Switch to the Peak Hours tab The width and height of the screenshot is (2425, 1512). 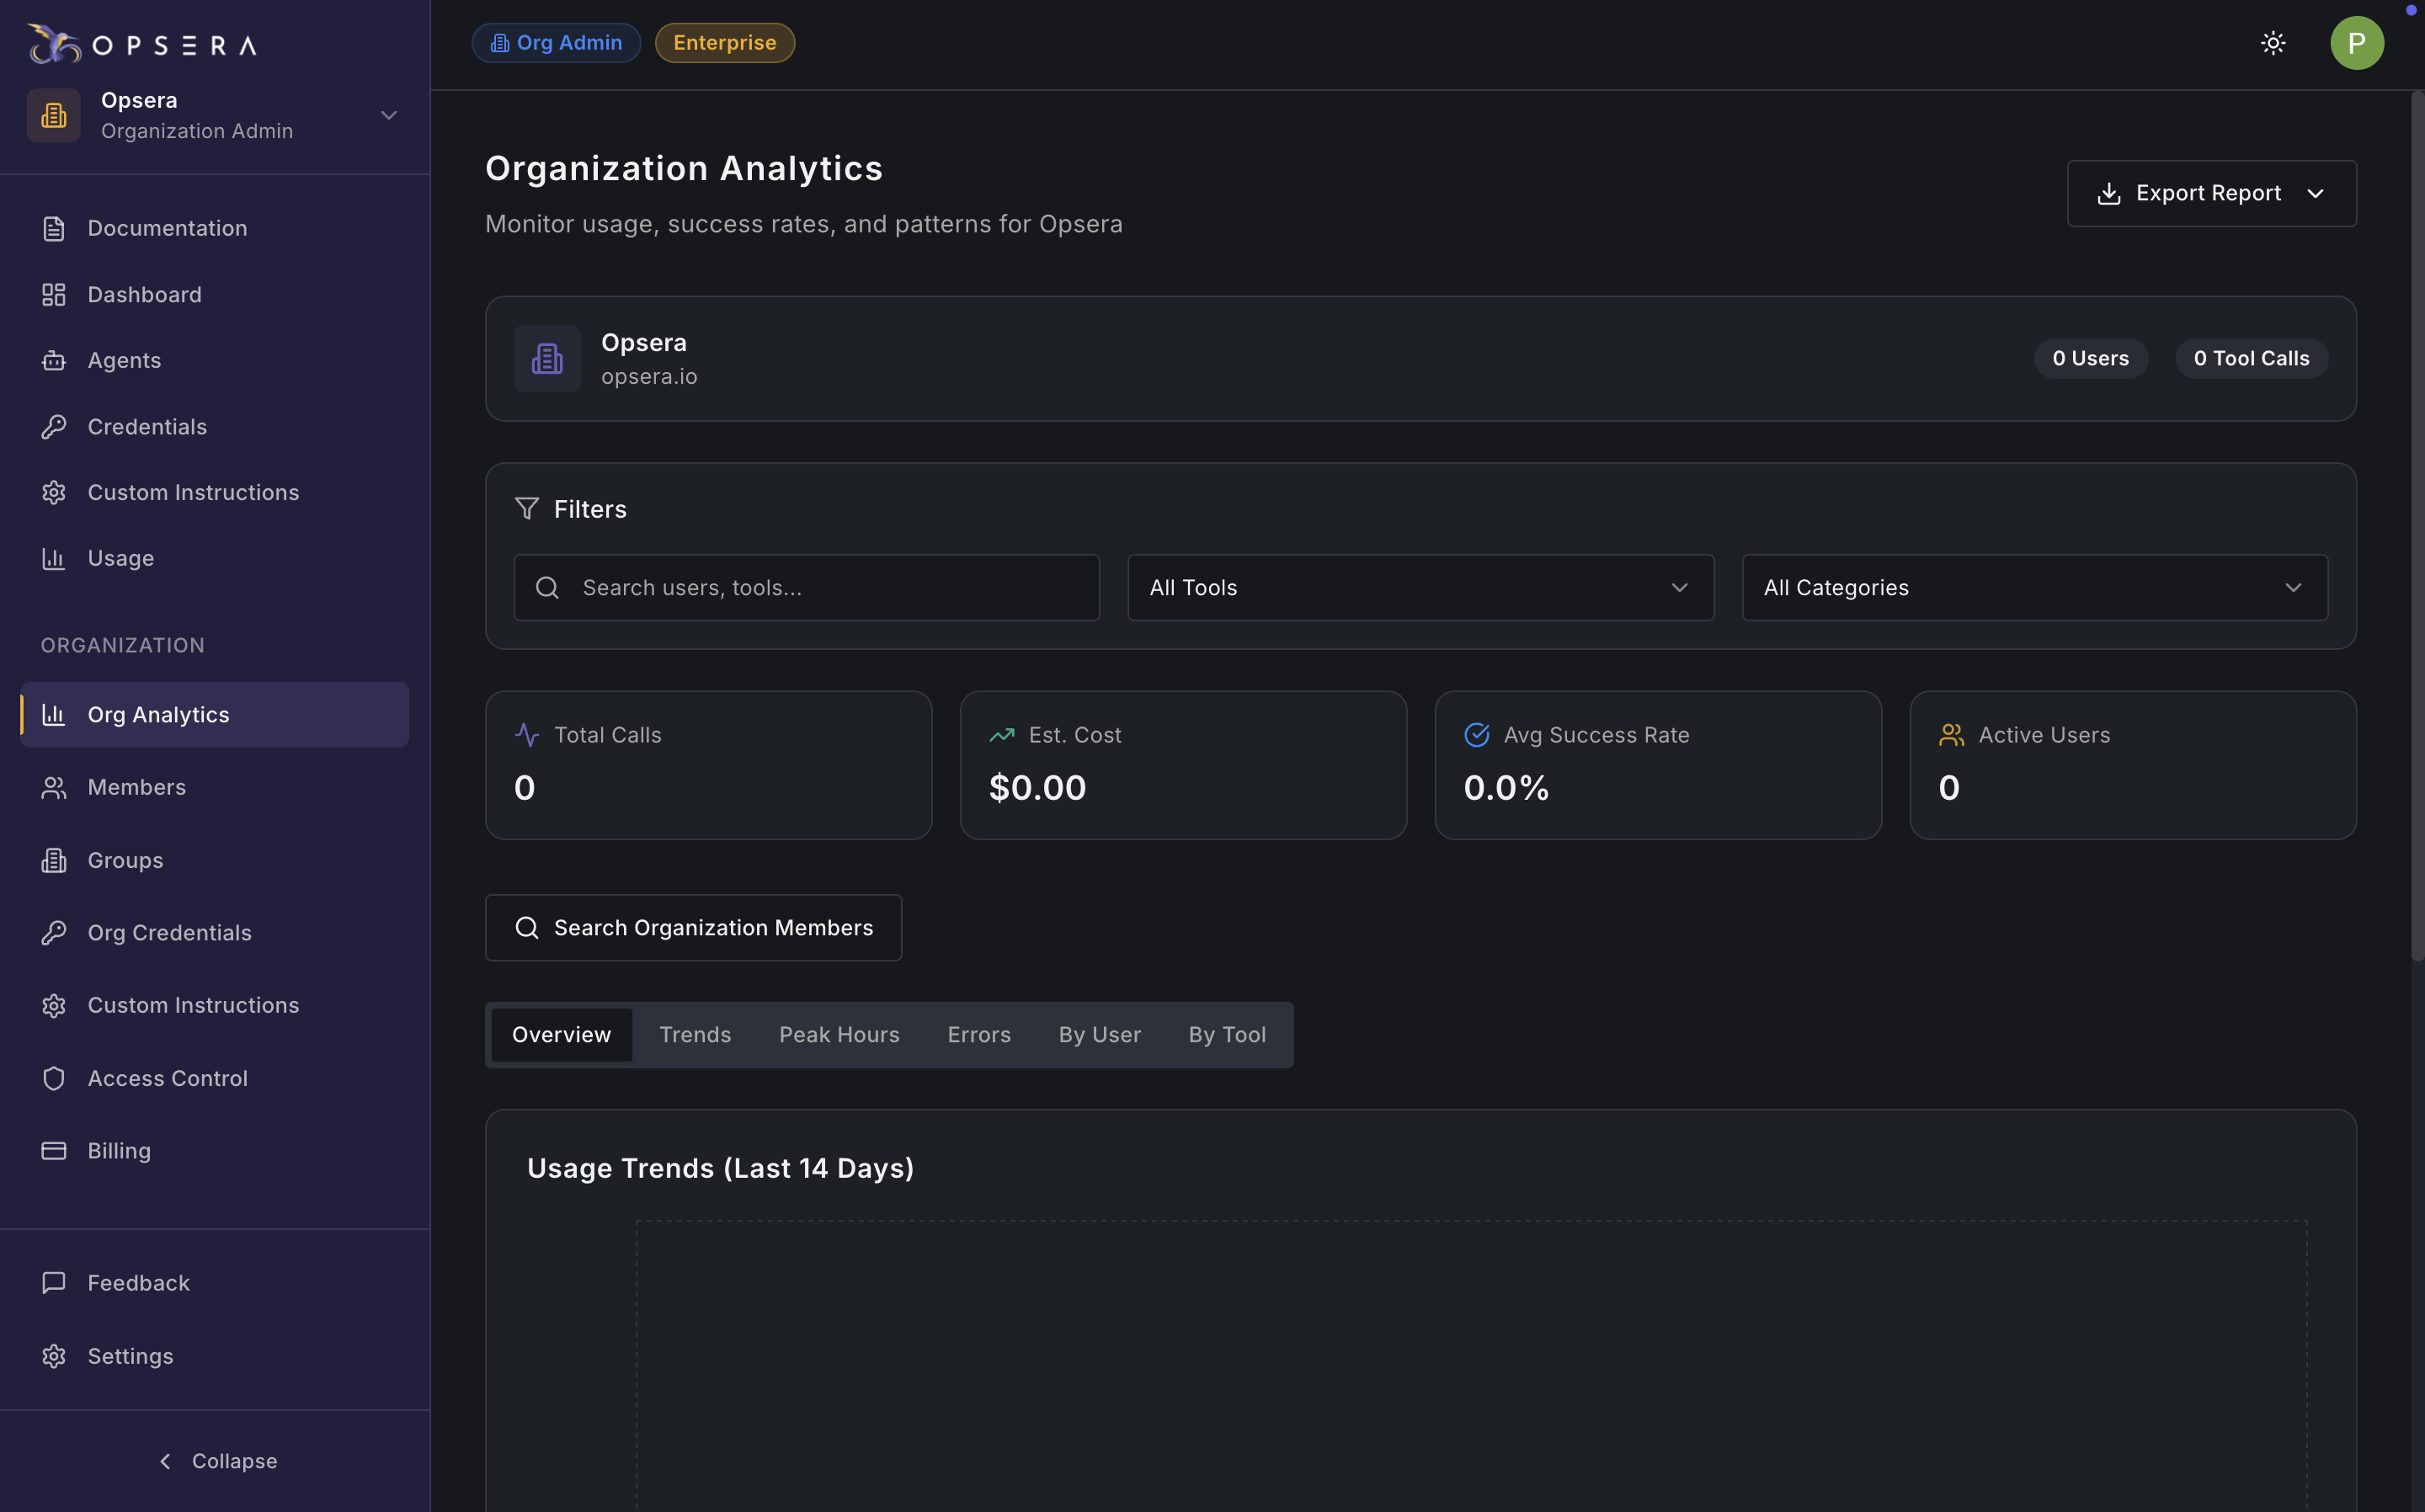(839, 1035)
